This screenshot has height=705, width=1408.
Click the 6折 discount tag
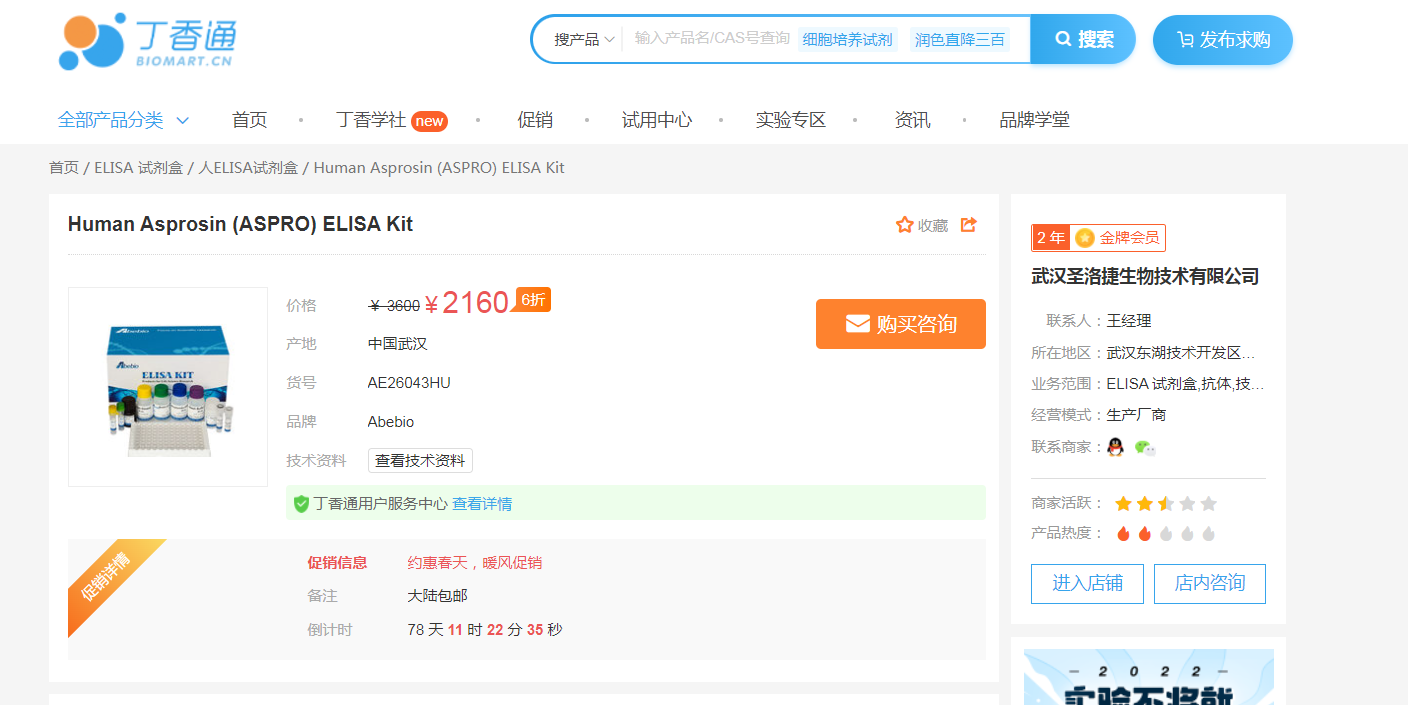[533, 300]
